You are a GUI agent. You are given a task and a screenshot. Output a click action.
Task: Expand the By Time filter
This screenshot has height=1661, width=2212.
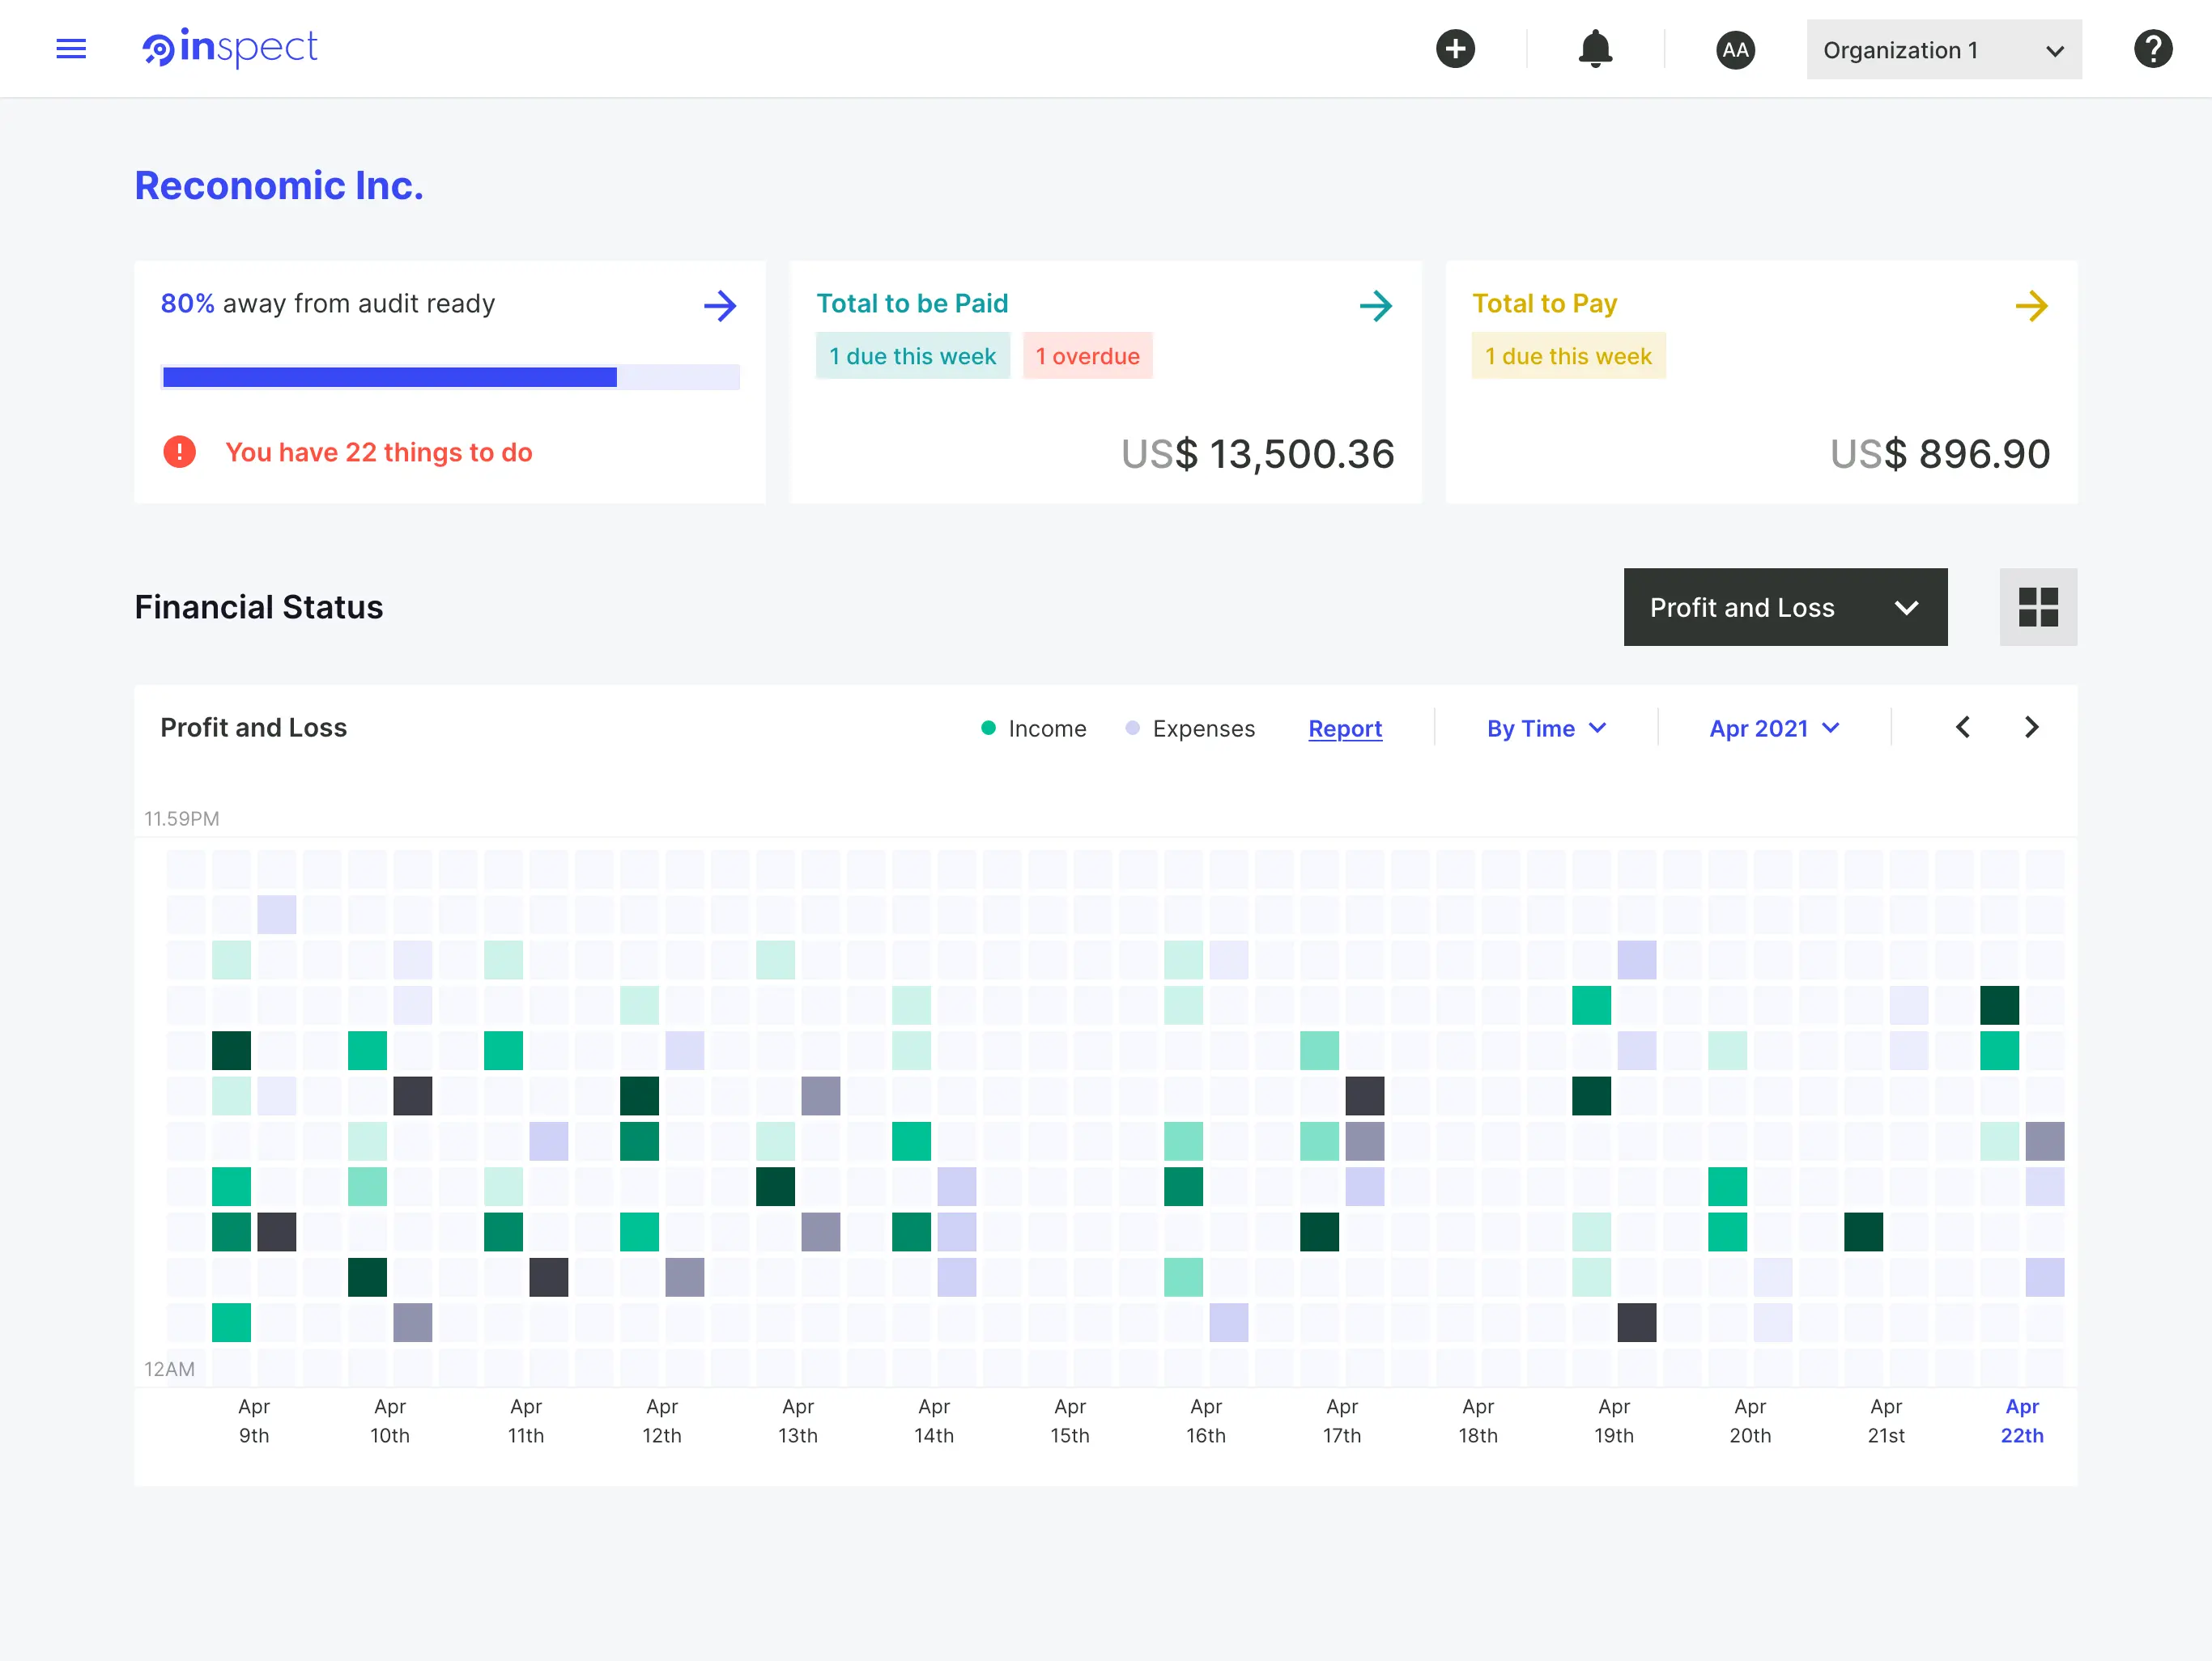(1546, 728)
